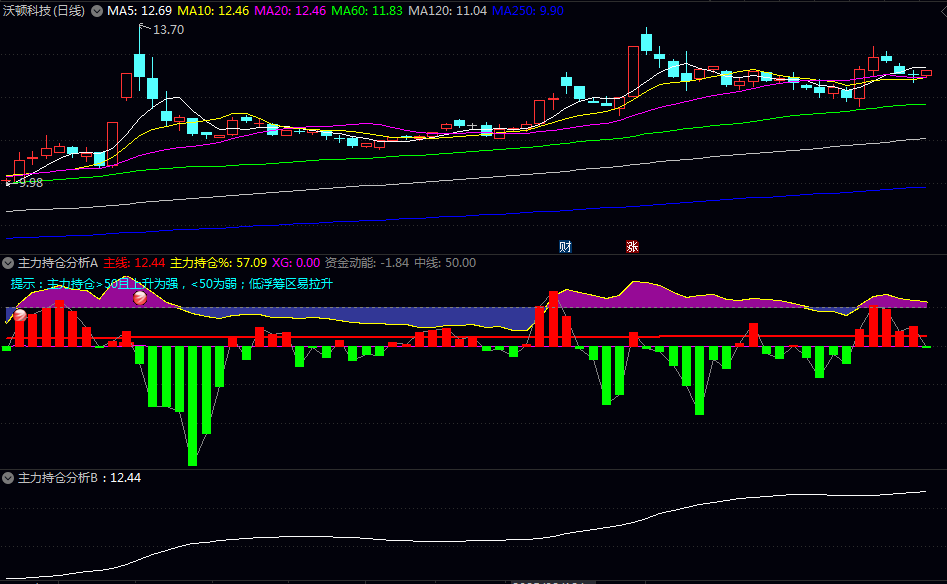This screenshot has width=947, height=584.
Task: Click the MA5: 12.69 label
Action: pos(140,11)
